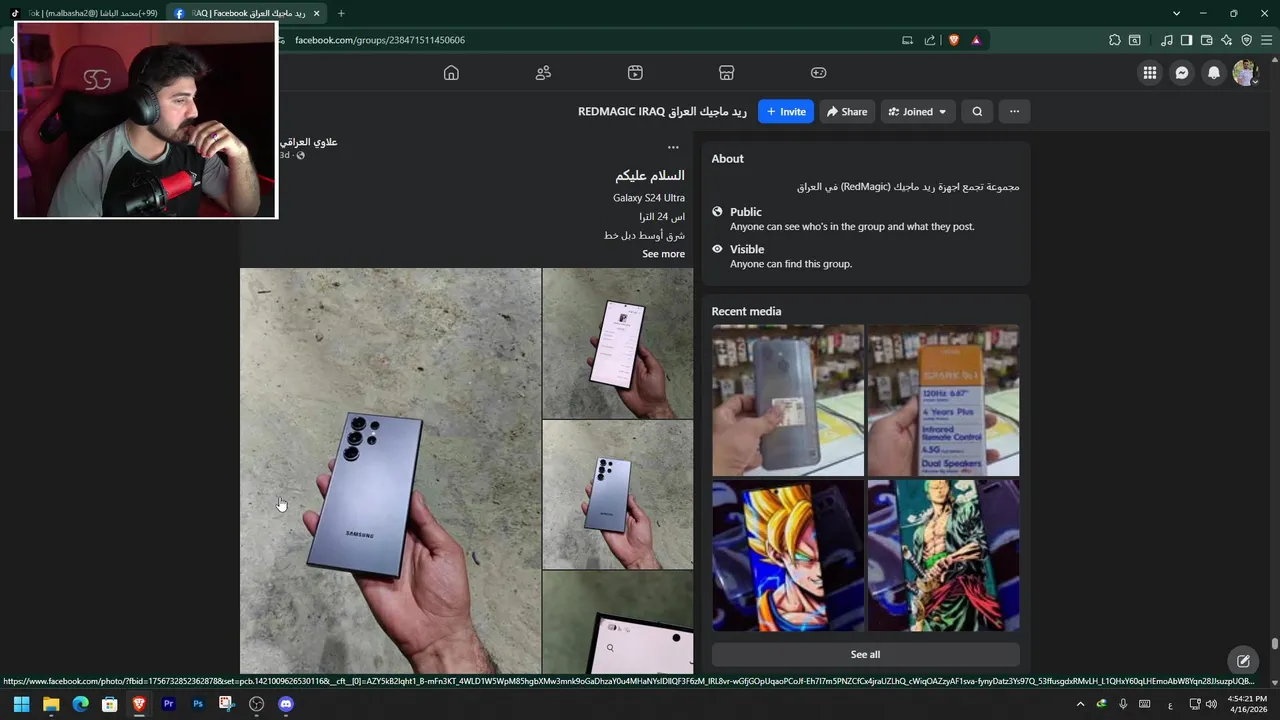Expand the Joined dropdown button
Image resolution: width=1280 pixels, height=720 pixels.
point(918,112)
